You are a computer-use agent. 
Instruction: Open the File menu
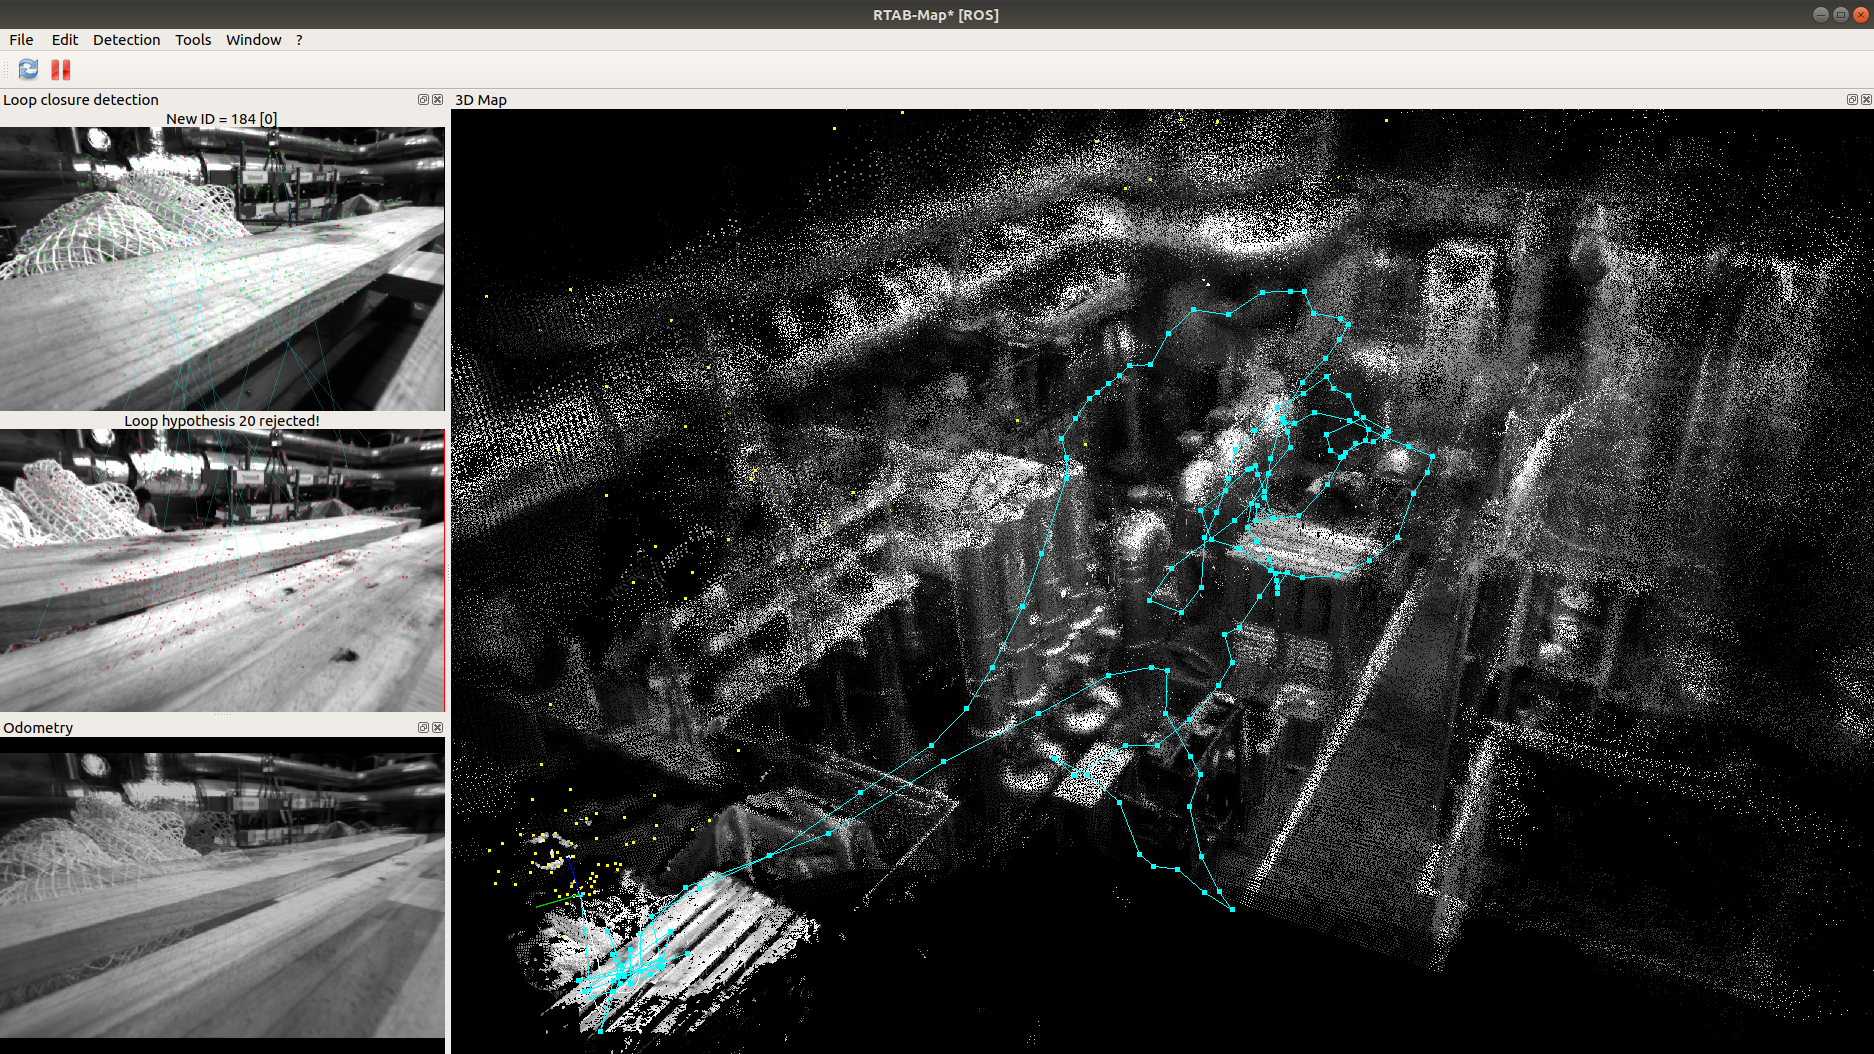coord(20,40)
